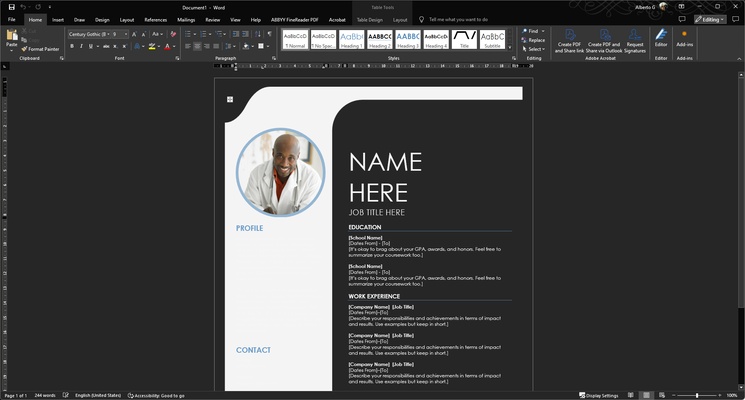Toggle Underline formatting
The width and height of the screenshot is (745, 400).
[x=90, y=47]
